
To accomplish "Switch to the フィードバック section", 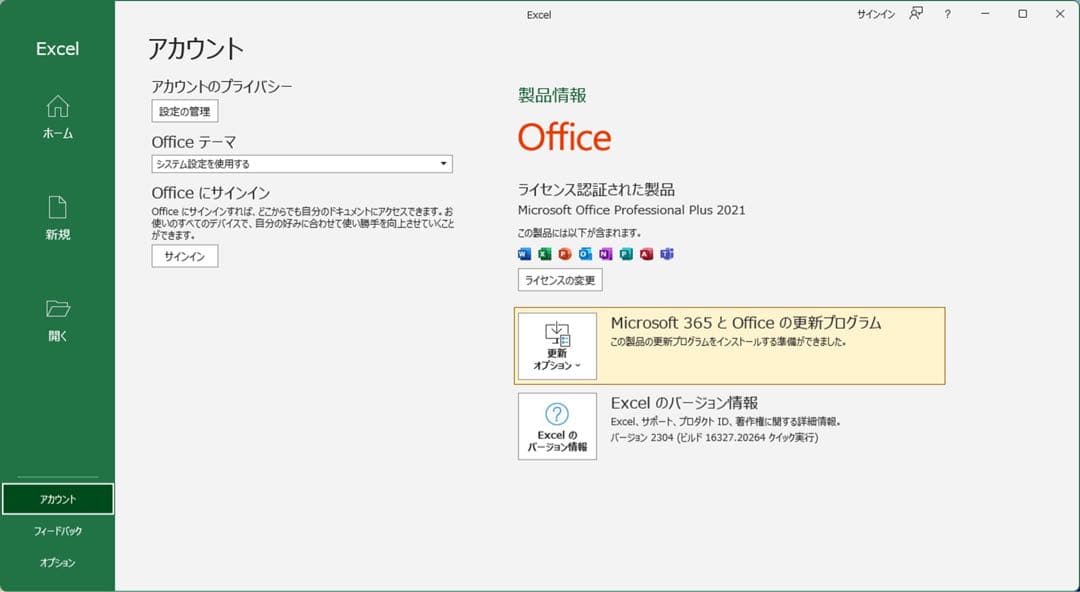I will pos(58,530).
